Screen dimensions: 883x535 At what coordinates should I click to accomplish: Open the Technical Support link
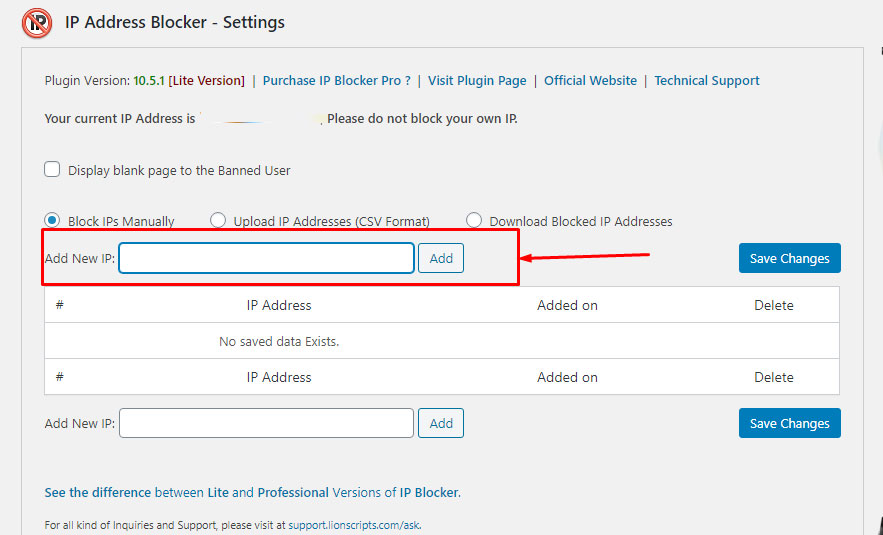(707, 81)
